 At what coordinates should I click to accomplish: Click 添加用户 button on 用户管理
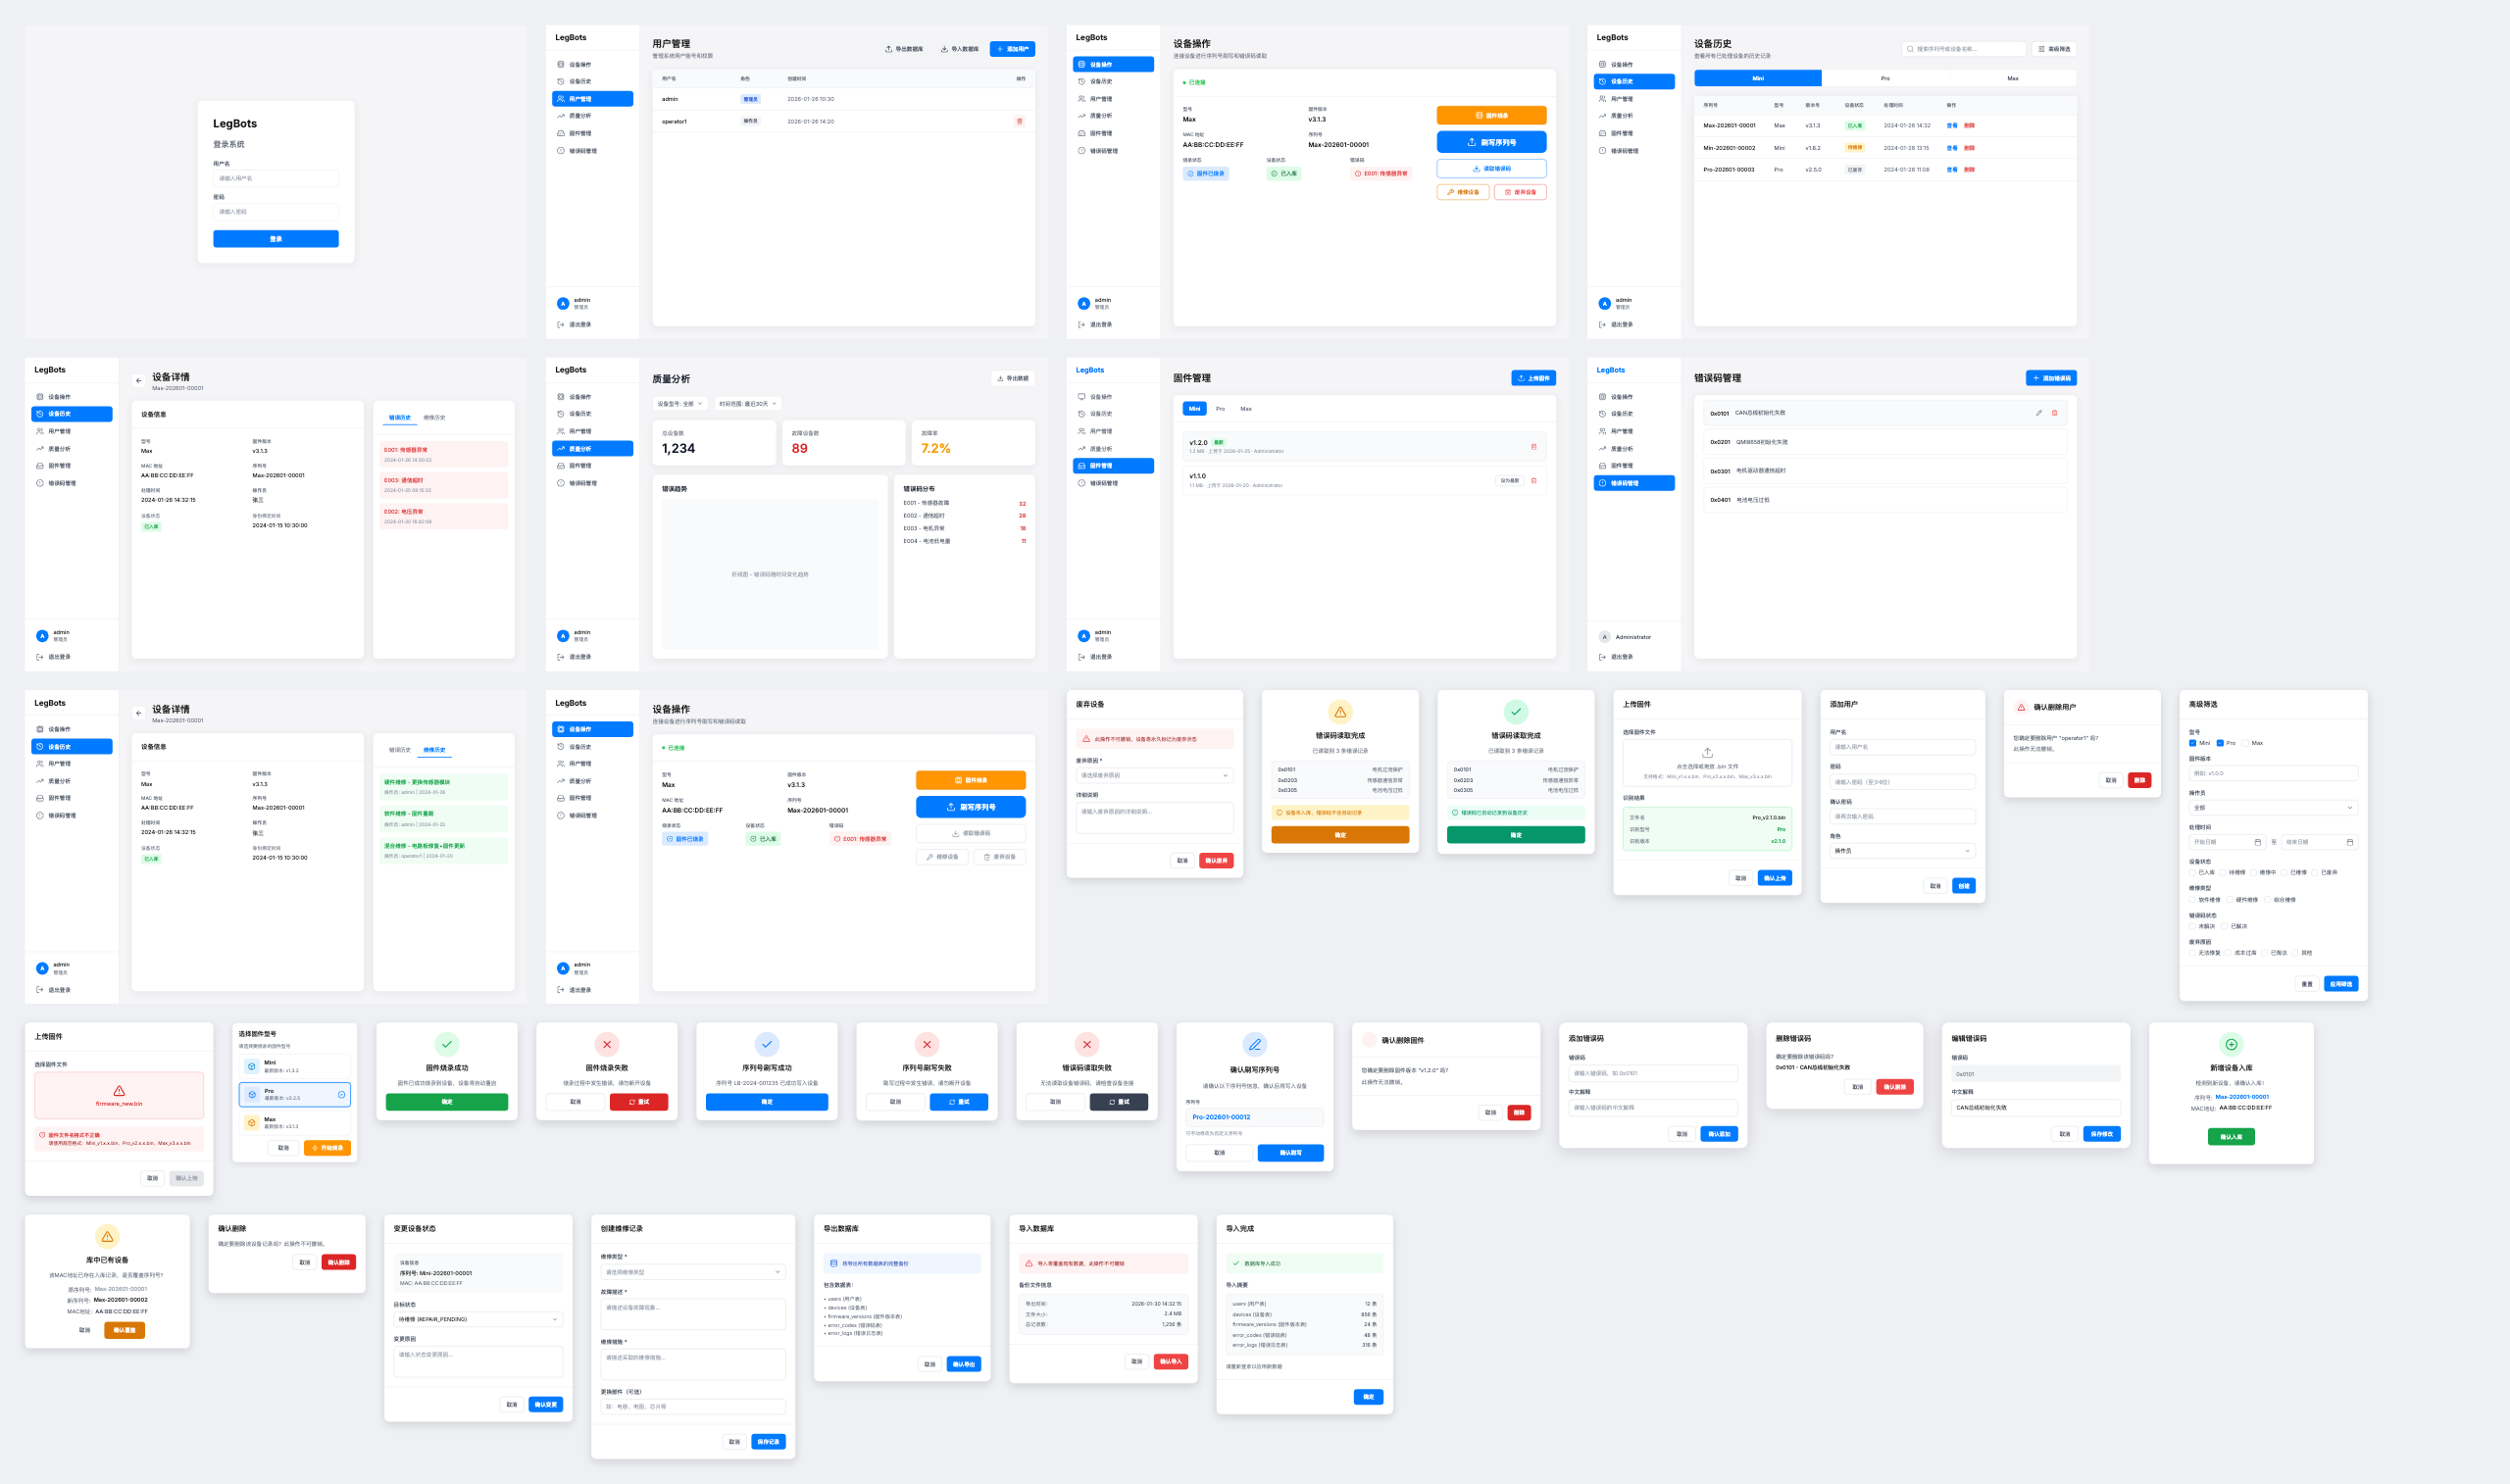1012,49
